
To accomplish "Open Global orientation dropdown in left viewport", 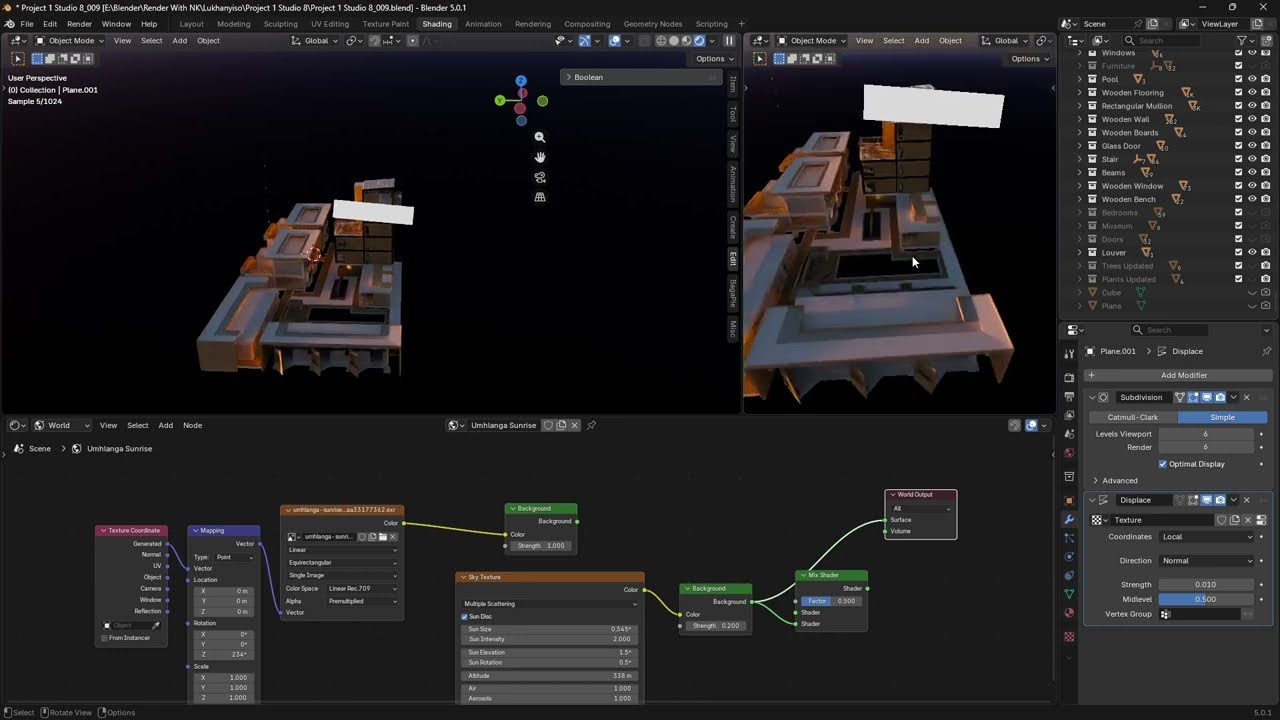I will coord(317,41).
